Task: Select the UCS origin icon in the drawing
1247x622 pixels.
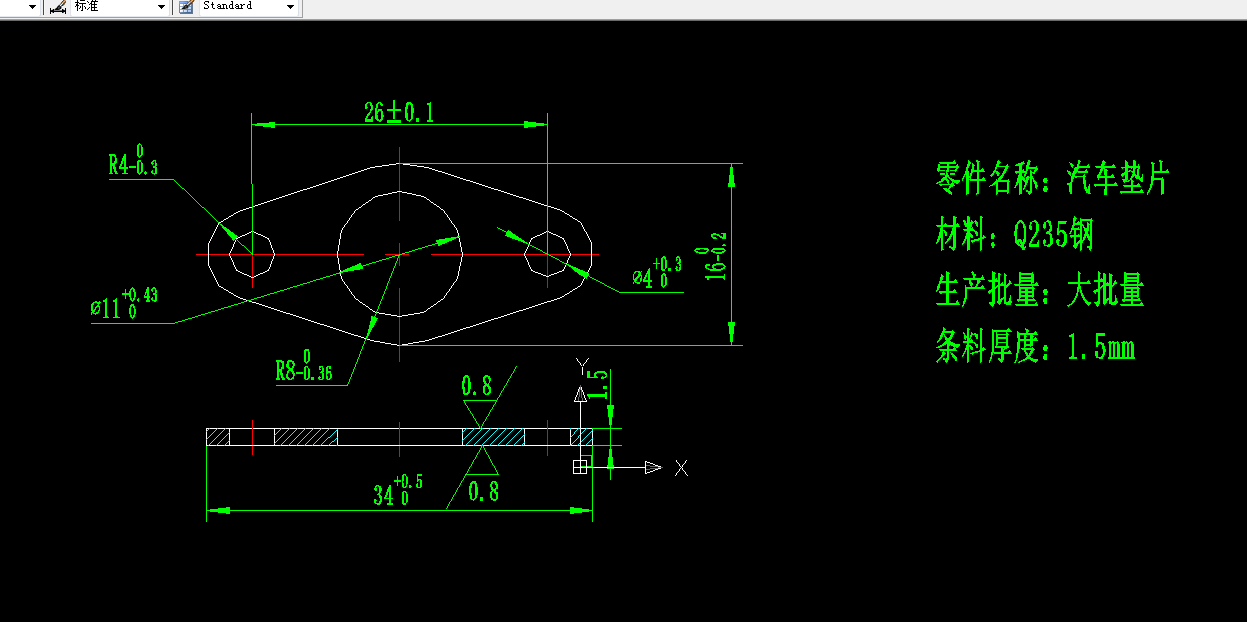Action: (579, 467)
